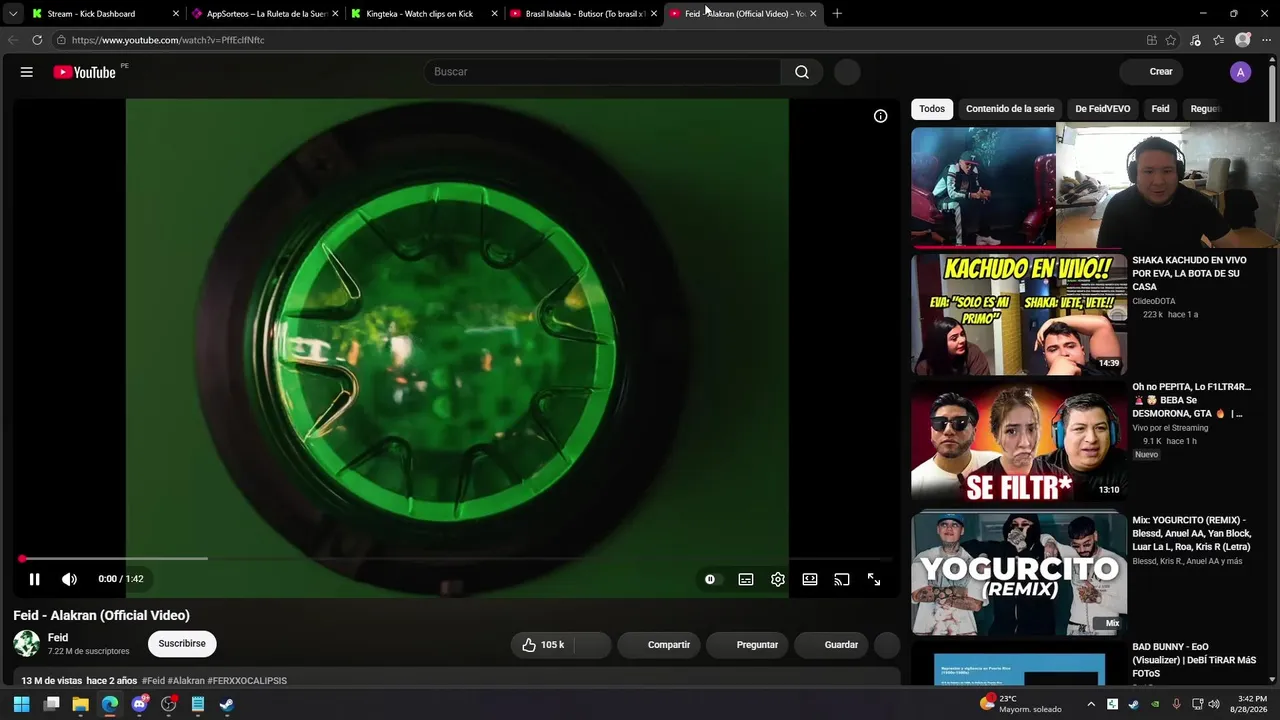Viewport: 1280px width, 720px height.
Task: Open the browser favorites list
Action: 1219,40
